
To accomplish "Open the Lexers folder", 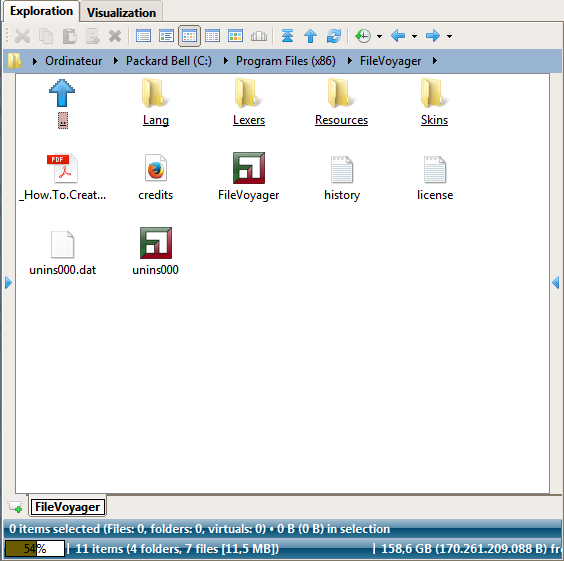I will point(249,102).
